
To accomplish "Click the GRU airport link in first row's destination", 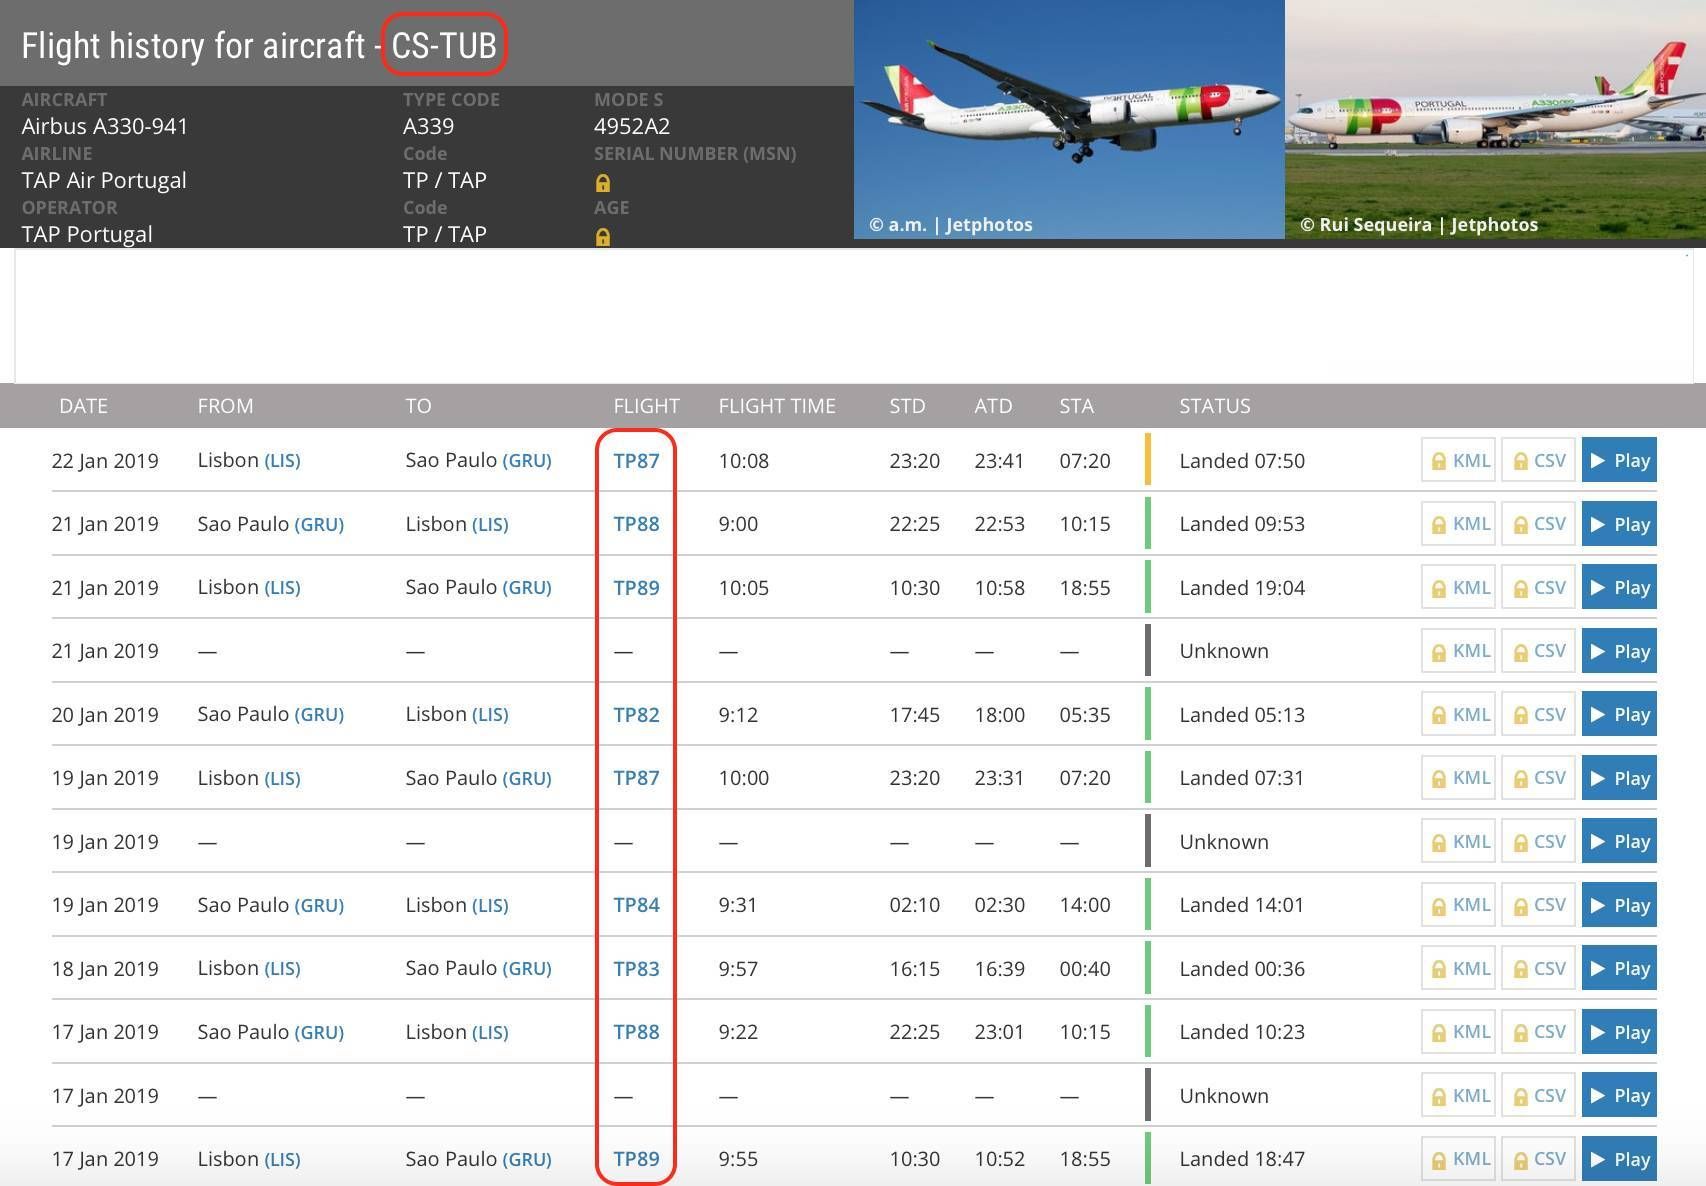I will (x=527, y=461).
